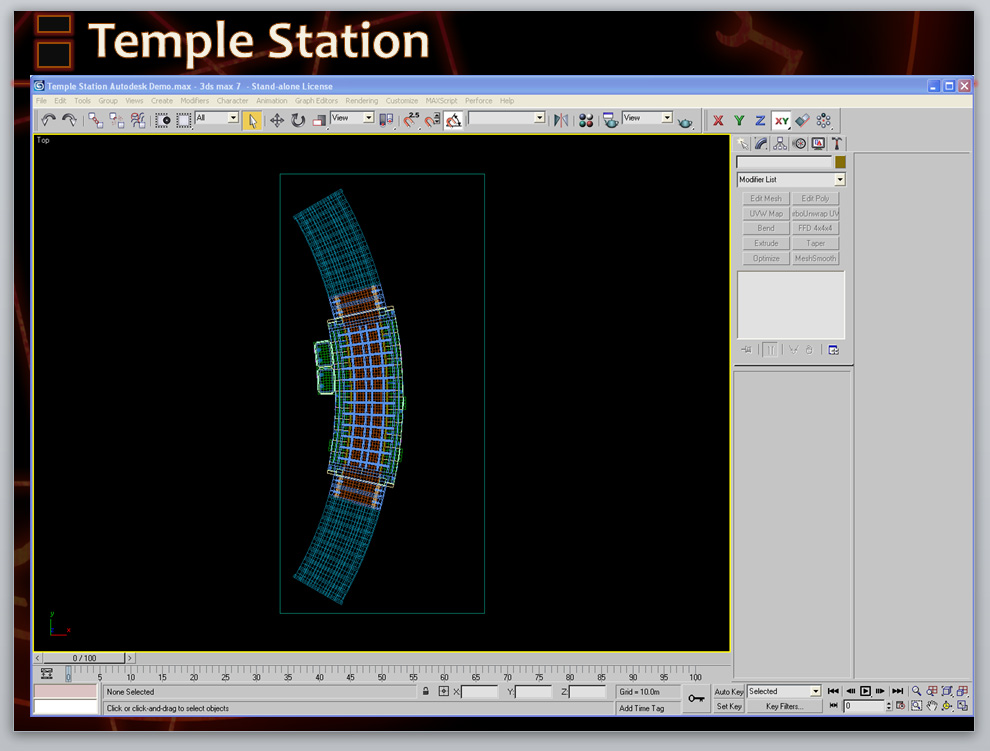Select the Select and Move tool
This screenshot has width=990, height=751.
pos(277,120)
